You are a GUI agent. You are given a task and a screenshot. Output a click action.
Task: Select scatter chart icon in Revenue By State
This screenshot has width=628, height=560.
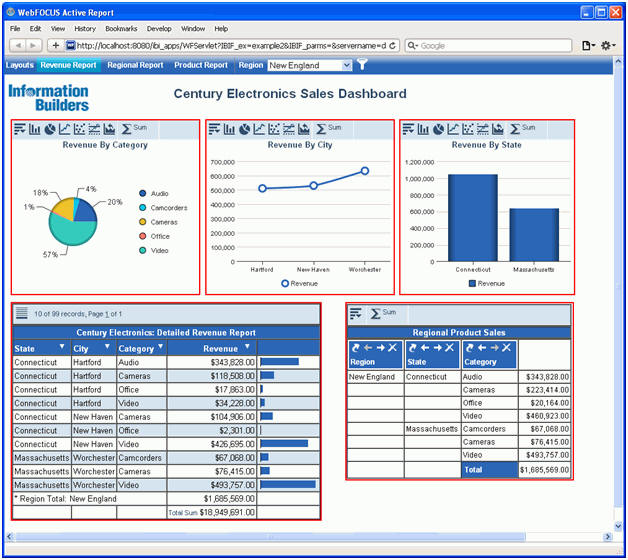[468, 129]
